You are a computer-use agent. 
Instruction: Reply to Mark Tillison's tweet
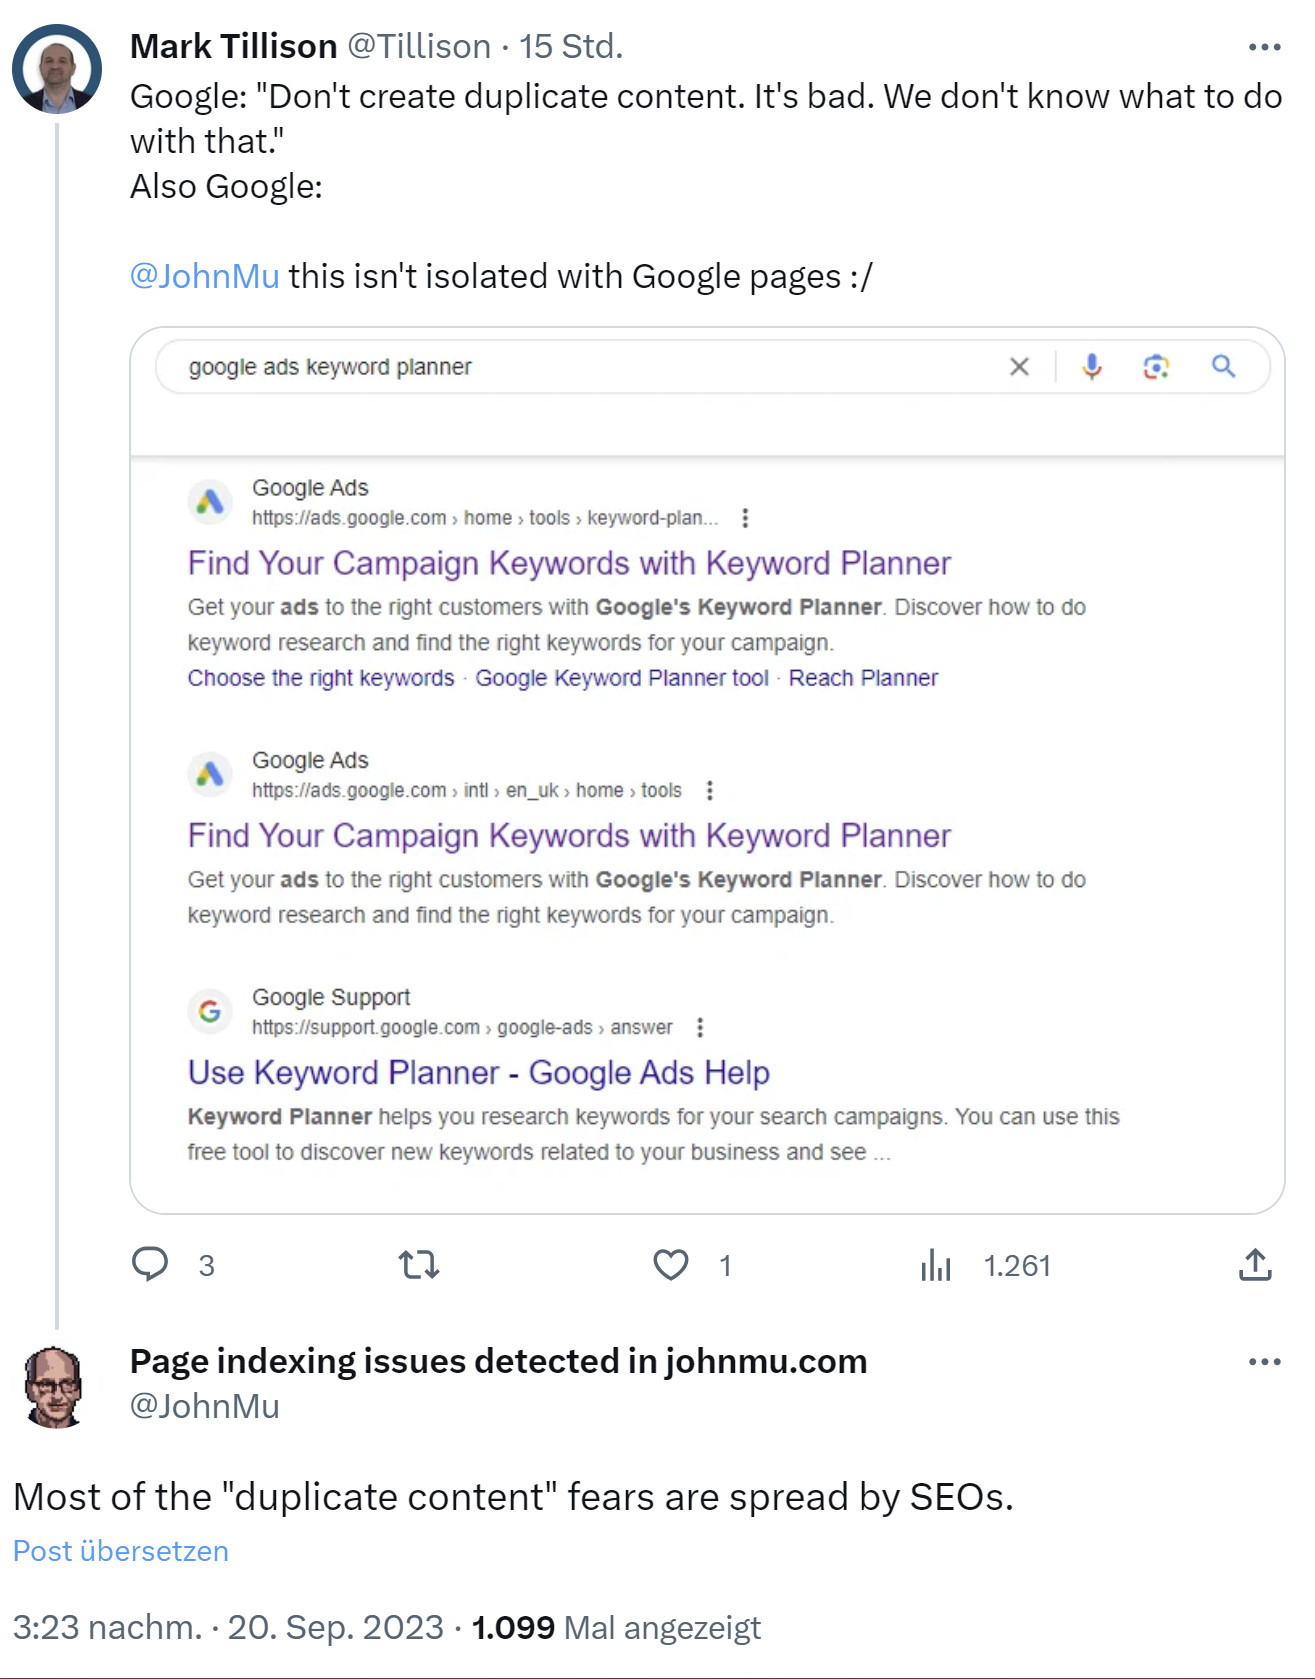pos(151,1266)
